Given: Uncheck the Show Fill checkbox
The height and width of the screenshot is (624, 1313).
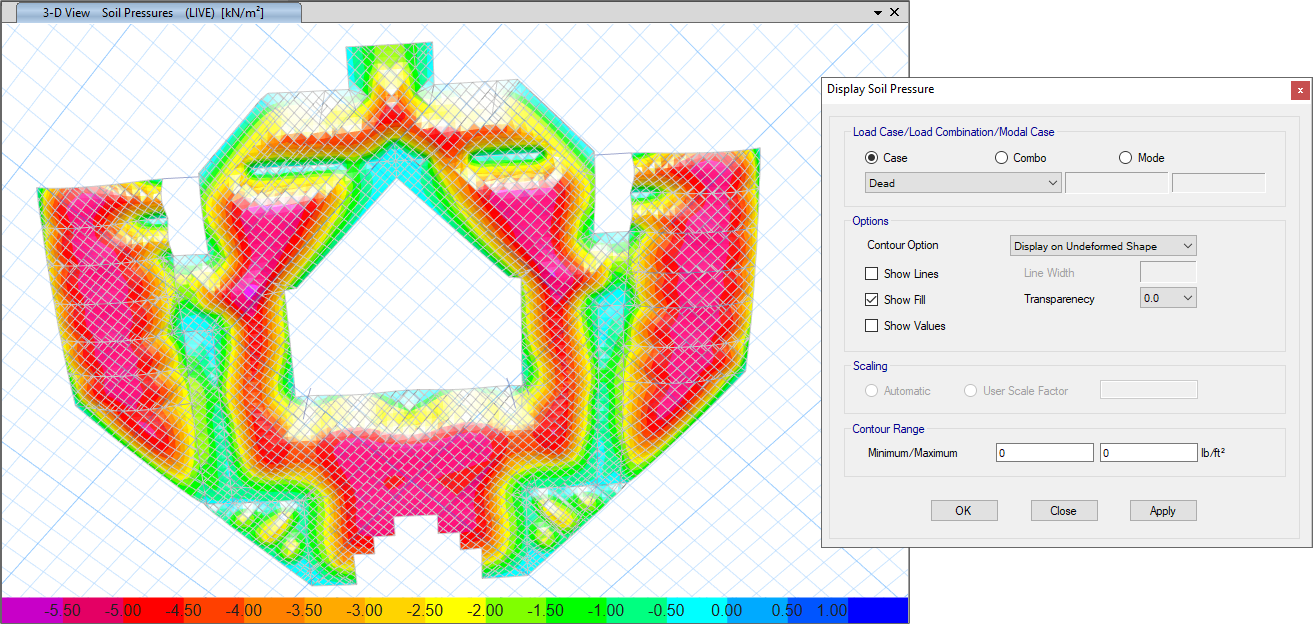Looking at the screenshot, I should (871, 300).
